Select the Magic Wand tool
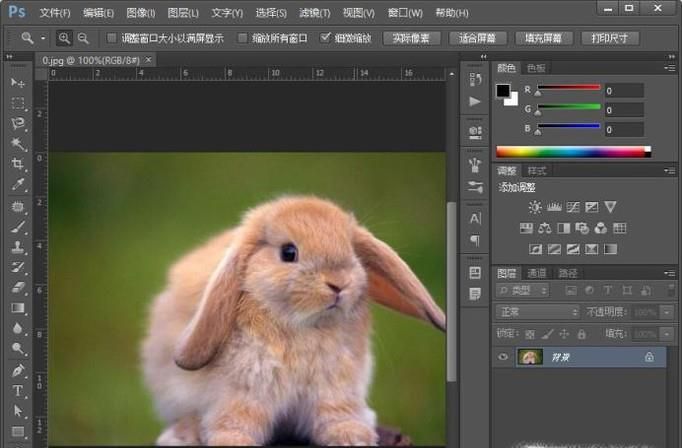Image resolution: width=682 pixels, height=448 pixels. pyautogui.click(x=18, y=144)
